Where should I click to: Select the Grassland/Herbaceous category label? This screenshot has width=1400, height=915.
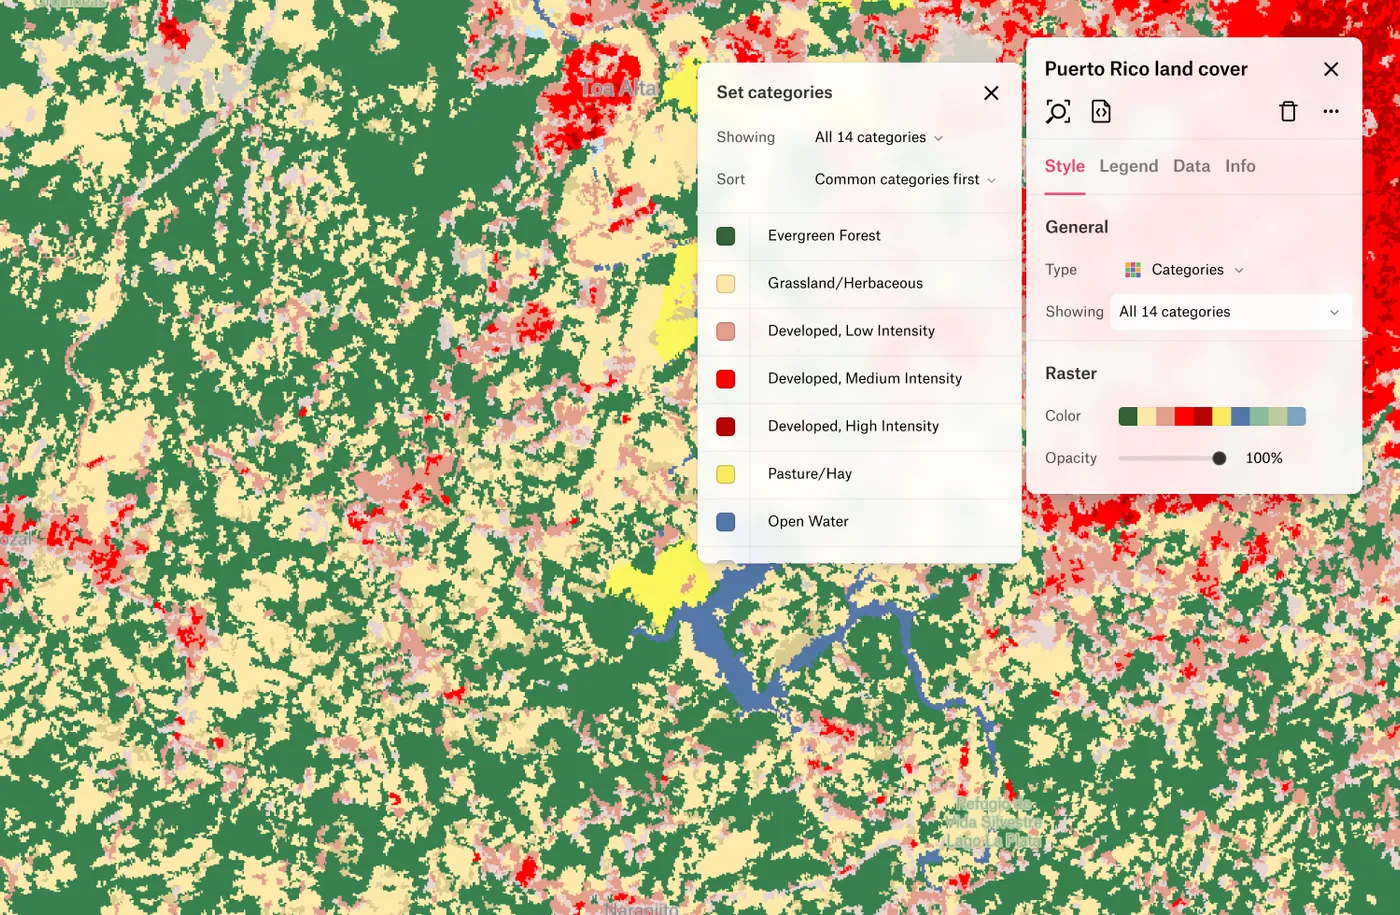click(x=845, y=283)
